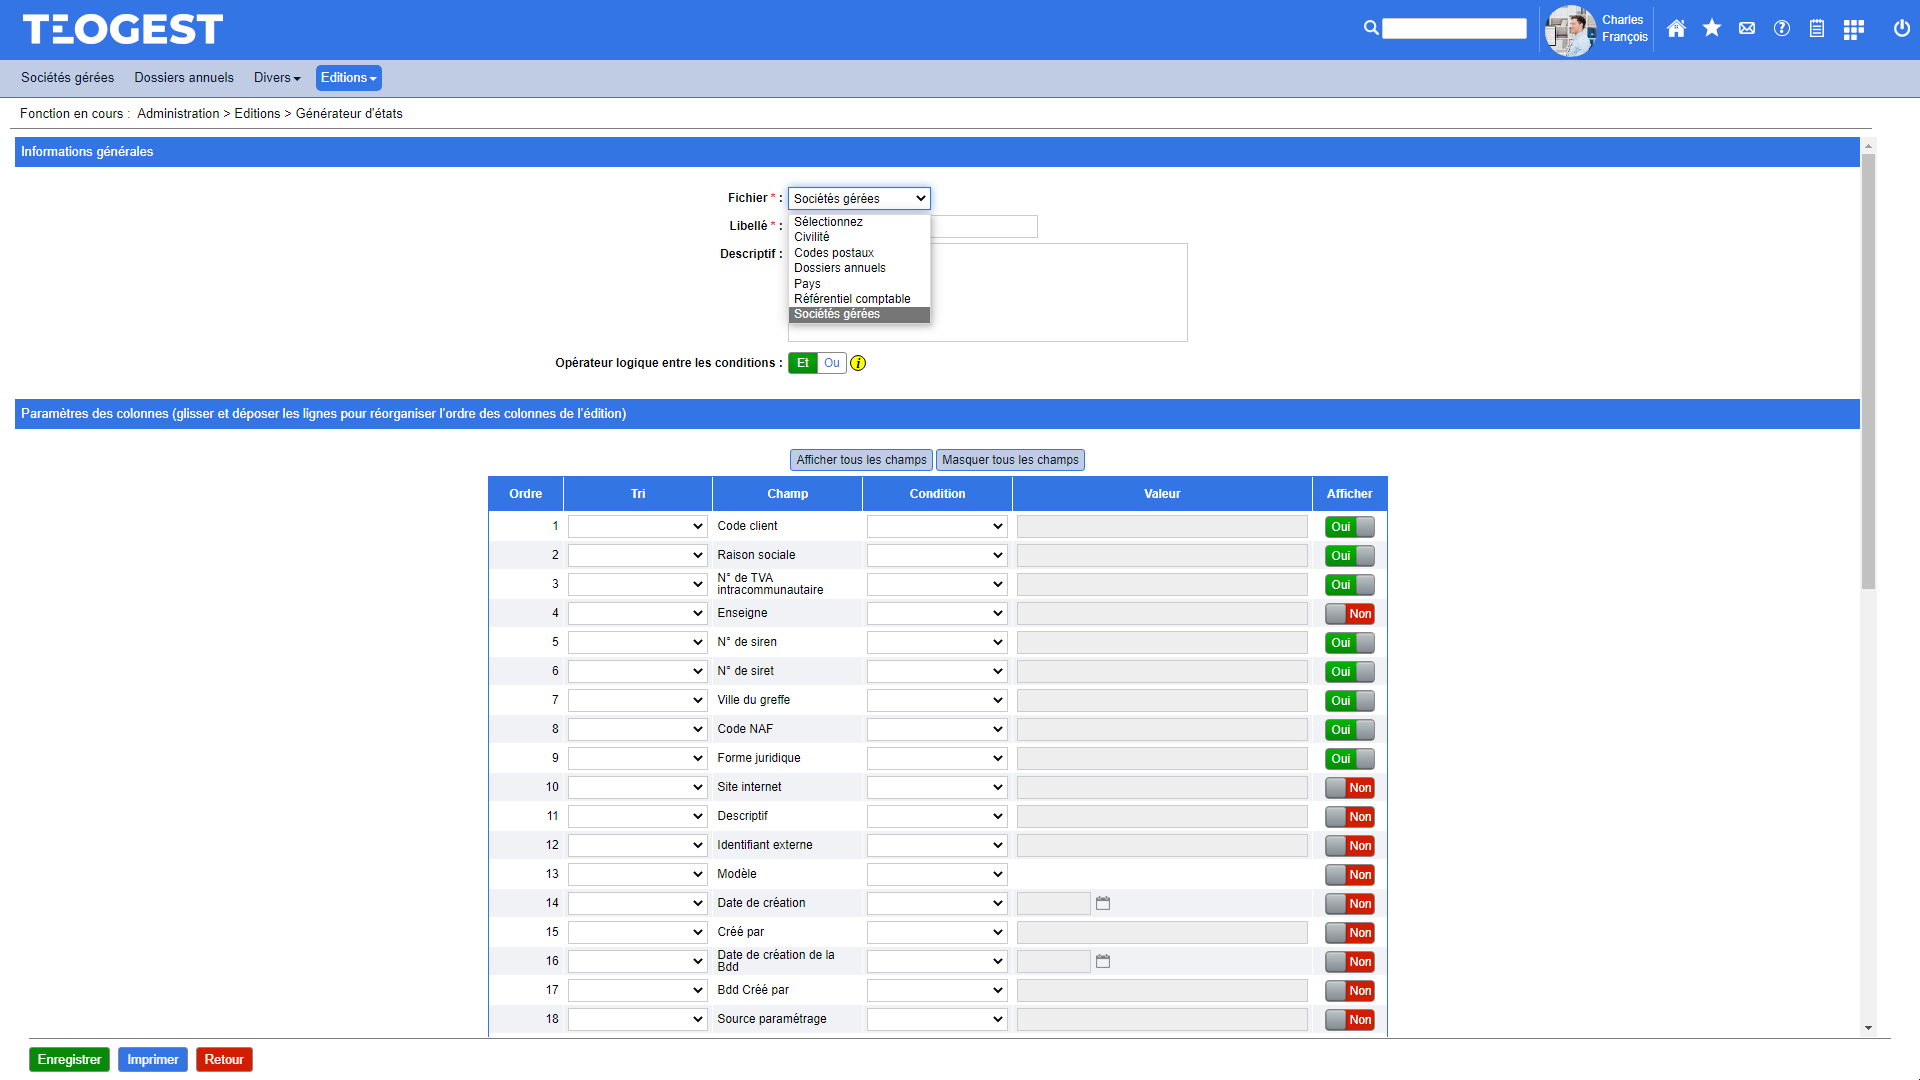
Task: Open calendar picker for Date de création
Action: (1103, 903)
